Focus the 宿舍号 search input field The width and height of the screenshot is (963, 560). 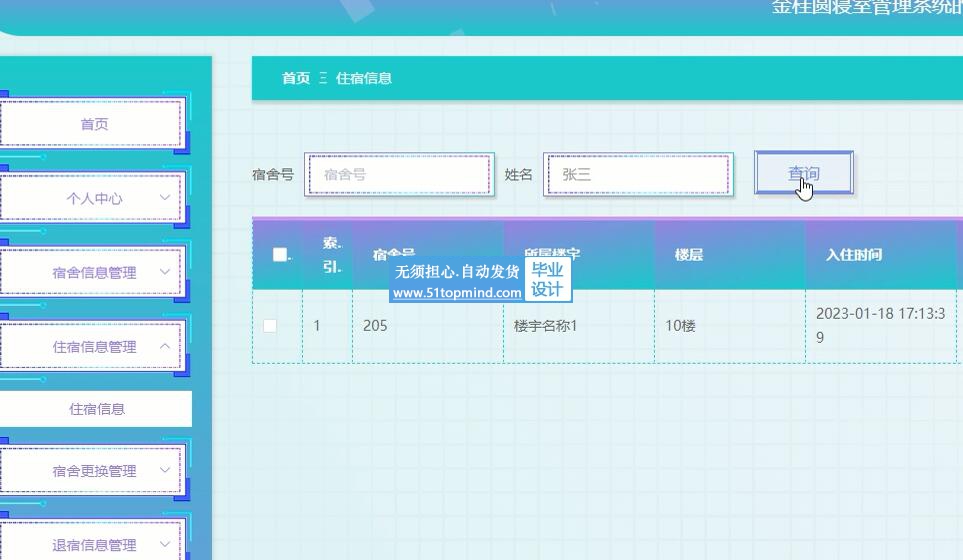coord(399,174)
